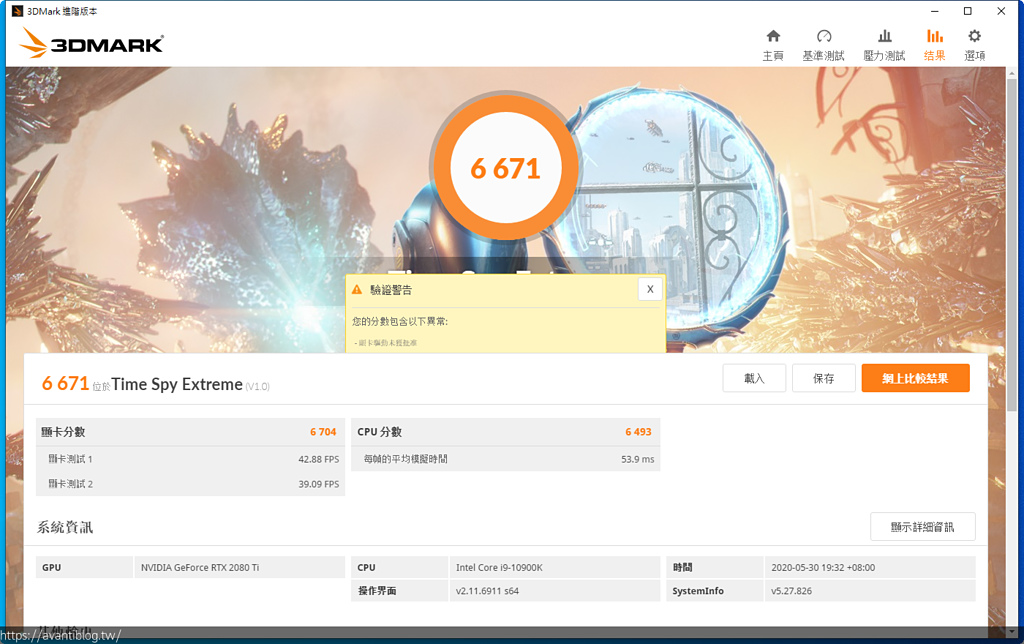
Task: Select the Results (結果) bar-chart icon
Action: 935,36
